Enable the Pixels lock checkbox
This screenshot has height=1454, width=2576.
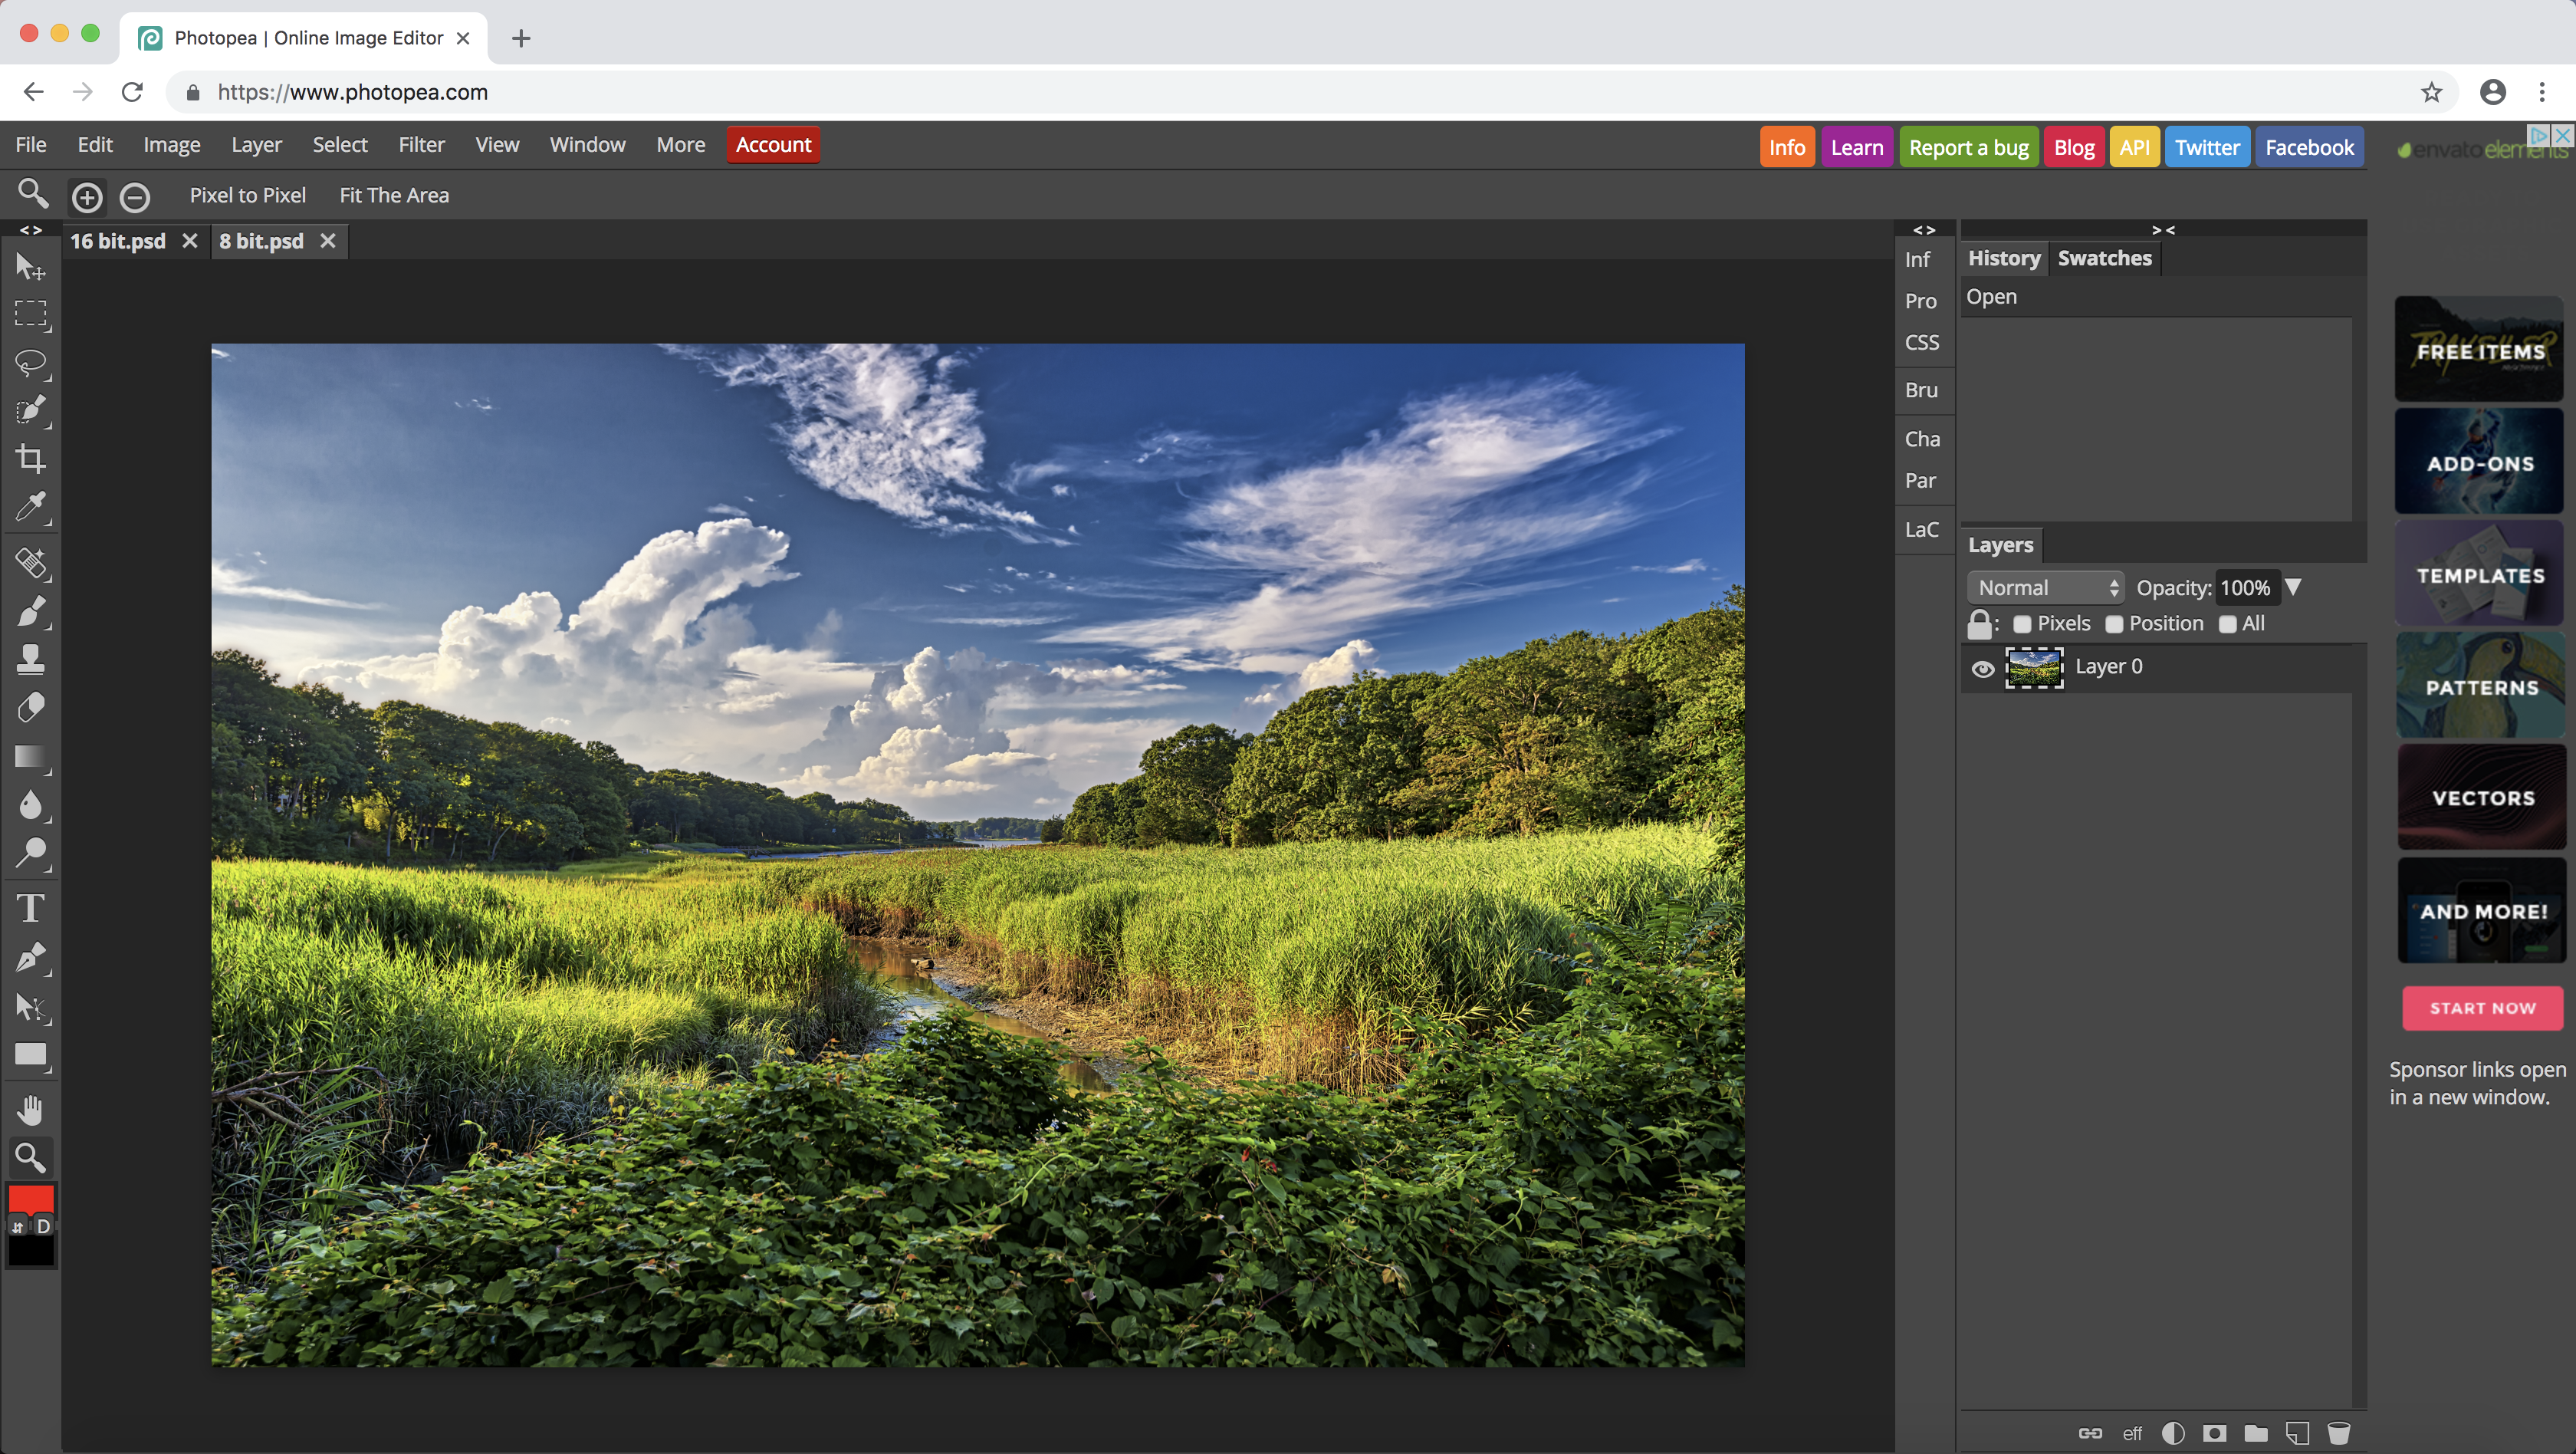(x=2022, y=624)
